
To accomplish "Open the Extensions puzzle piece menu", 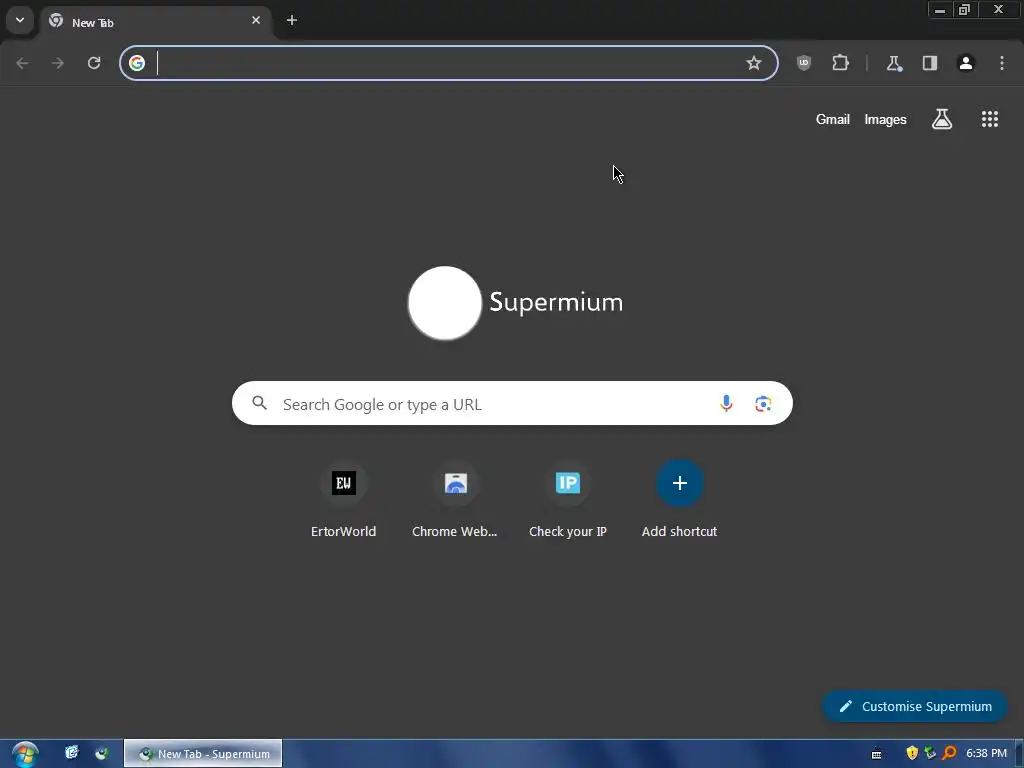I will [840, 63].
